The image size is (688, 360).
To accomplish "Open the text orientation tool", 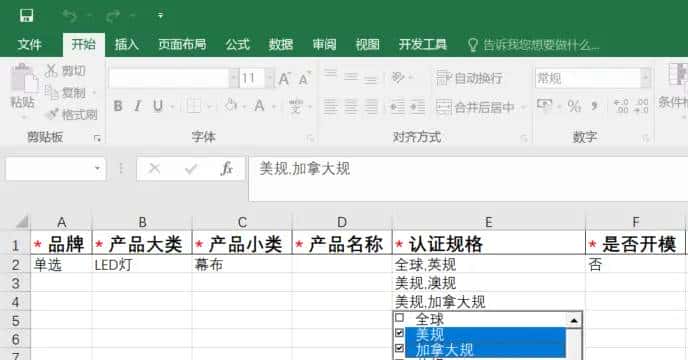I will 398,77.
